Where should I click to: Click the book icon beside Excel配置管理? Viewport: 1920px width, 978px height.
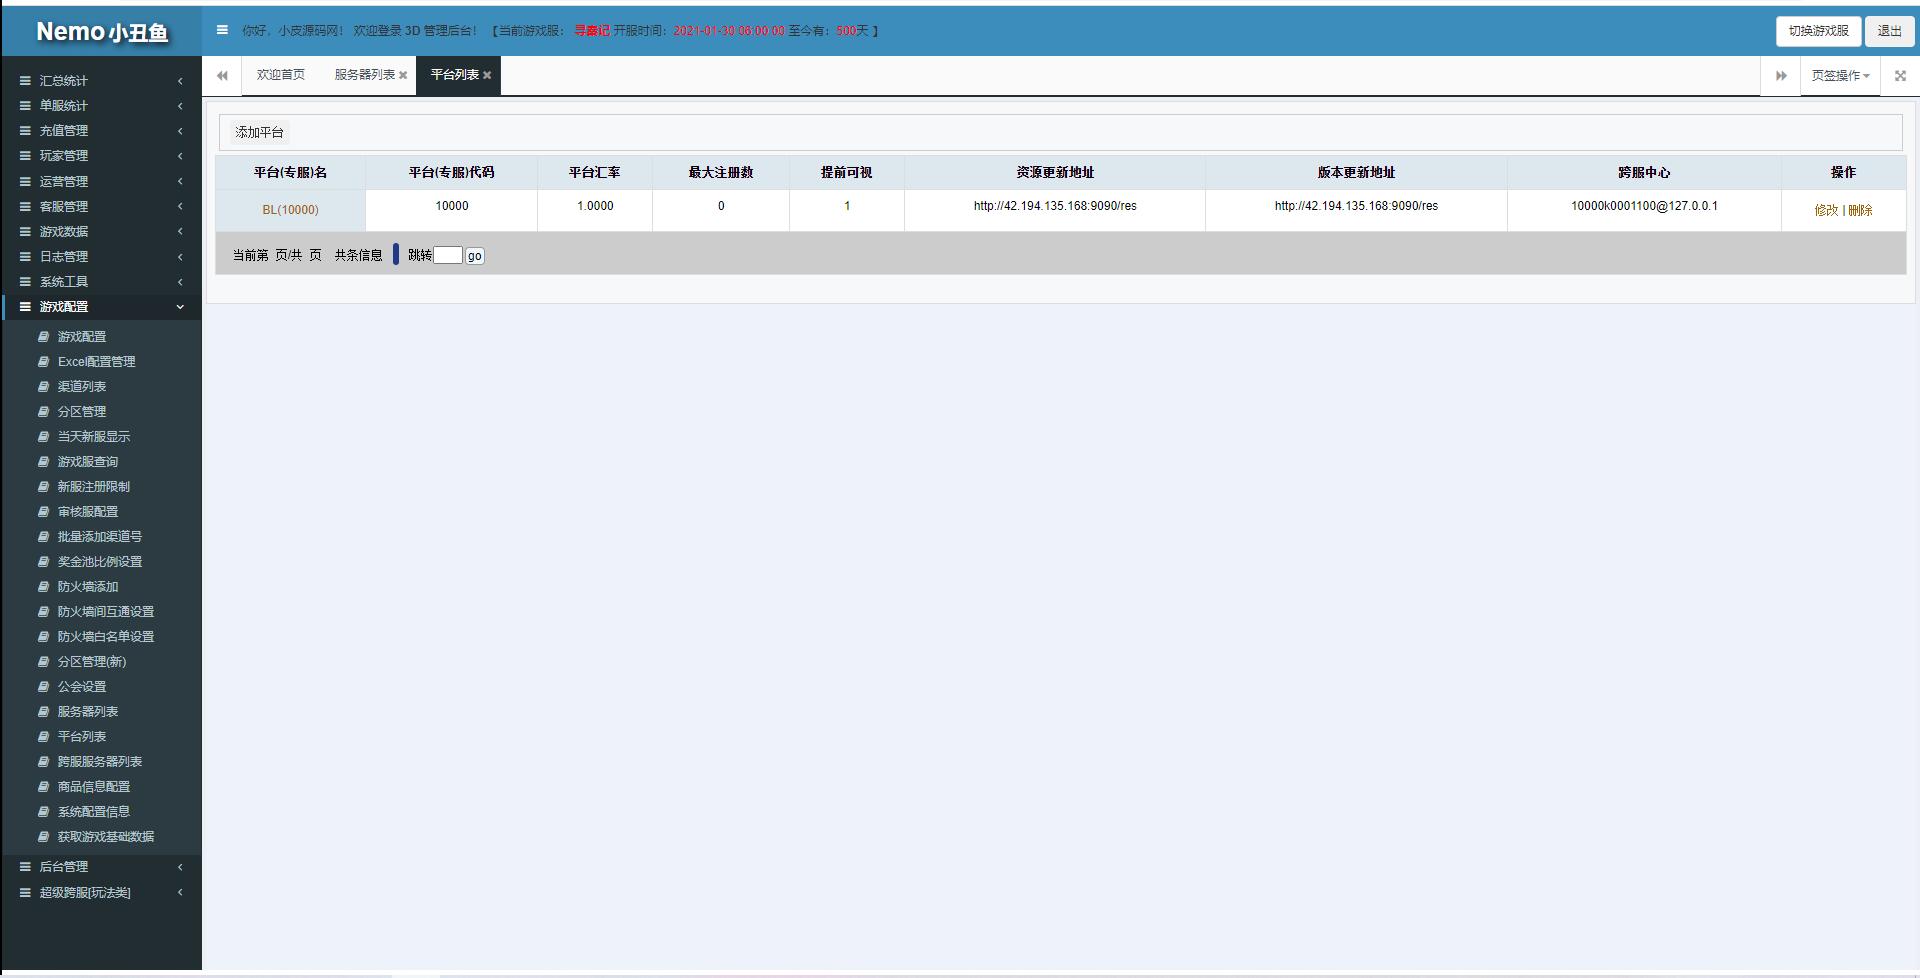click(43, 362)
